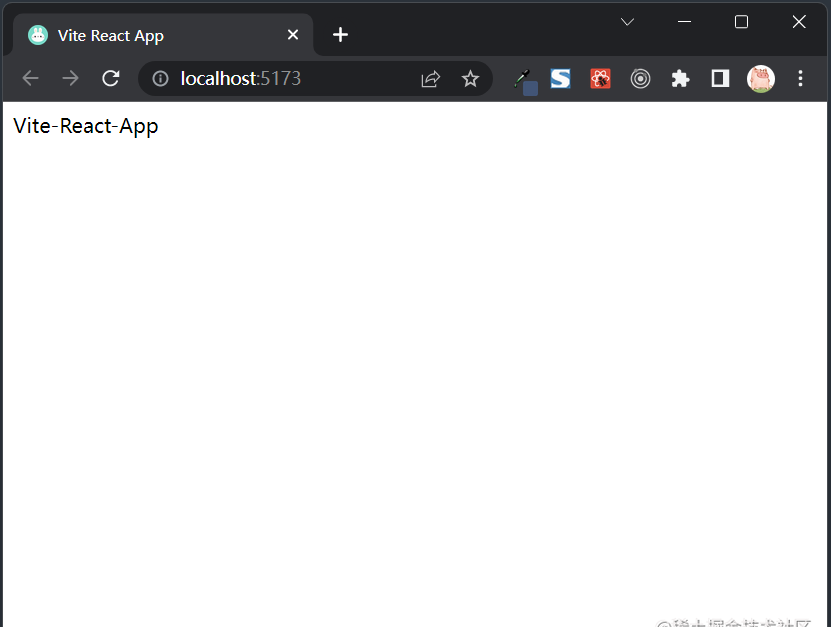The width and height of the screenshot is (831, 627).
Task: Open the blue S extension
Action: tap(560, 78)
